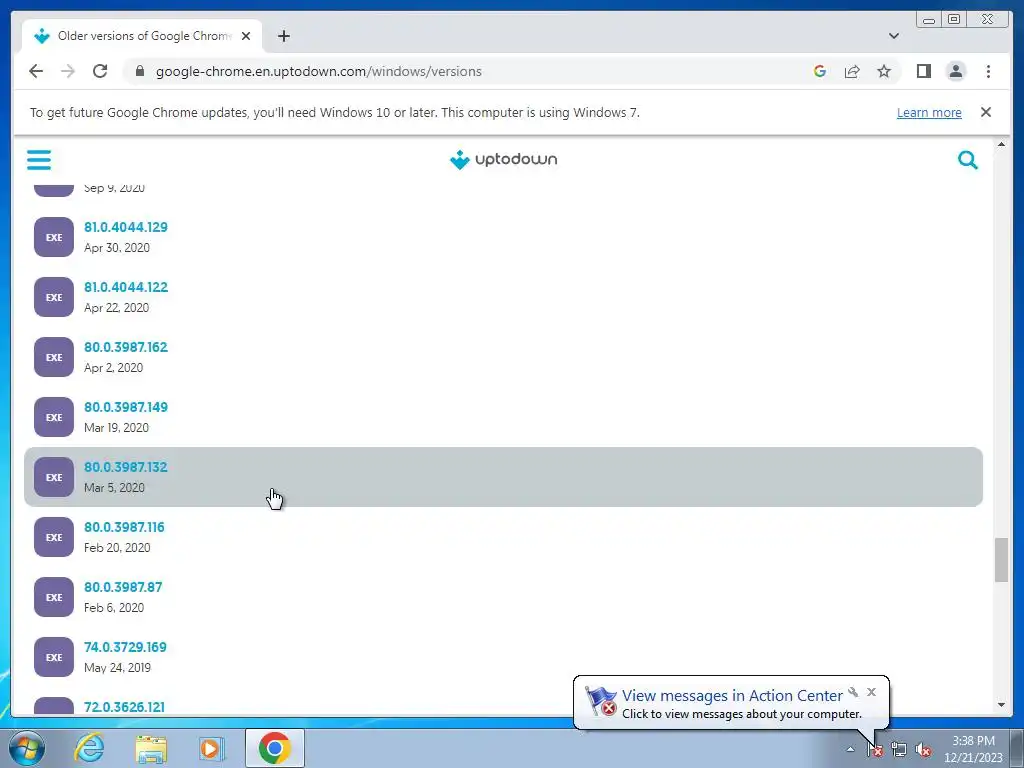Click the Action Center flag tray icon
This screenshot has width=1024, height=768.
pyautogui.click(x=875, y=750)
